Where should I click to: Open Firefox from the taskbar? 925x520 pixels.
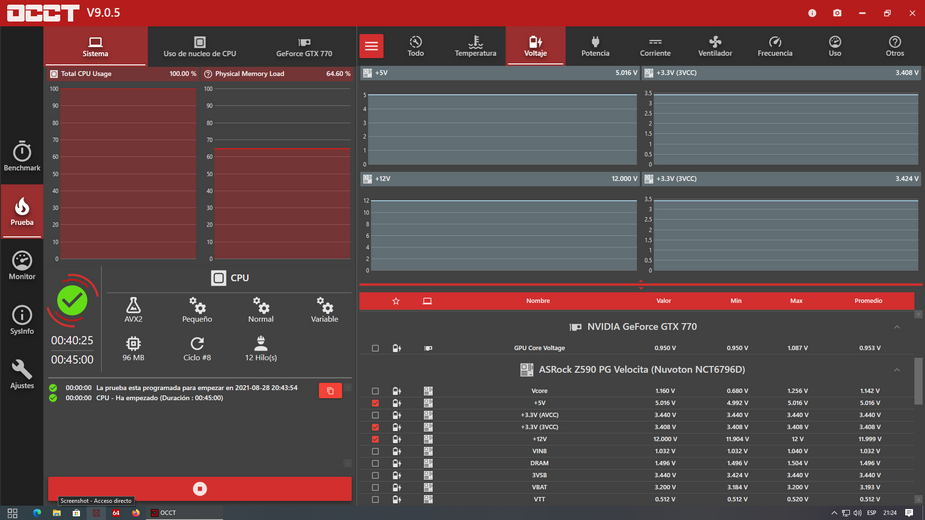coord(136,513)
